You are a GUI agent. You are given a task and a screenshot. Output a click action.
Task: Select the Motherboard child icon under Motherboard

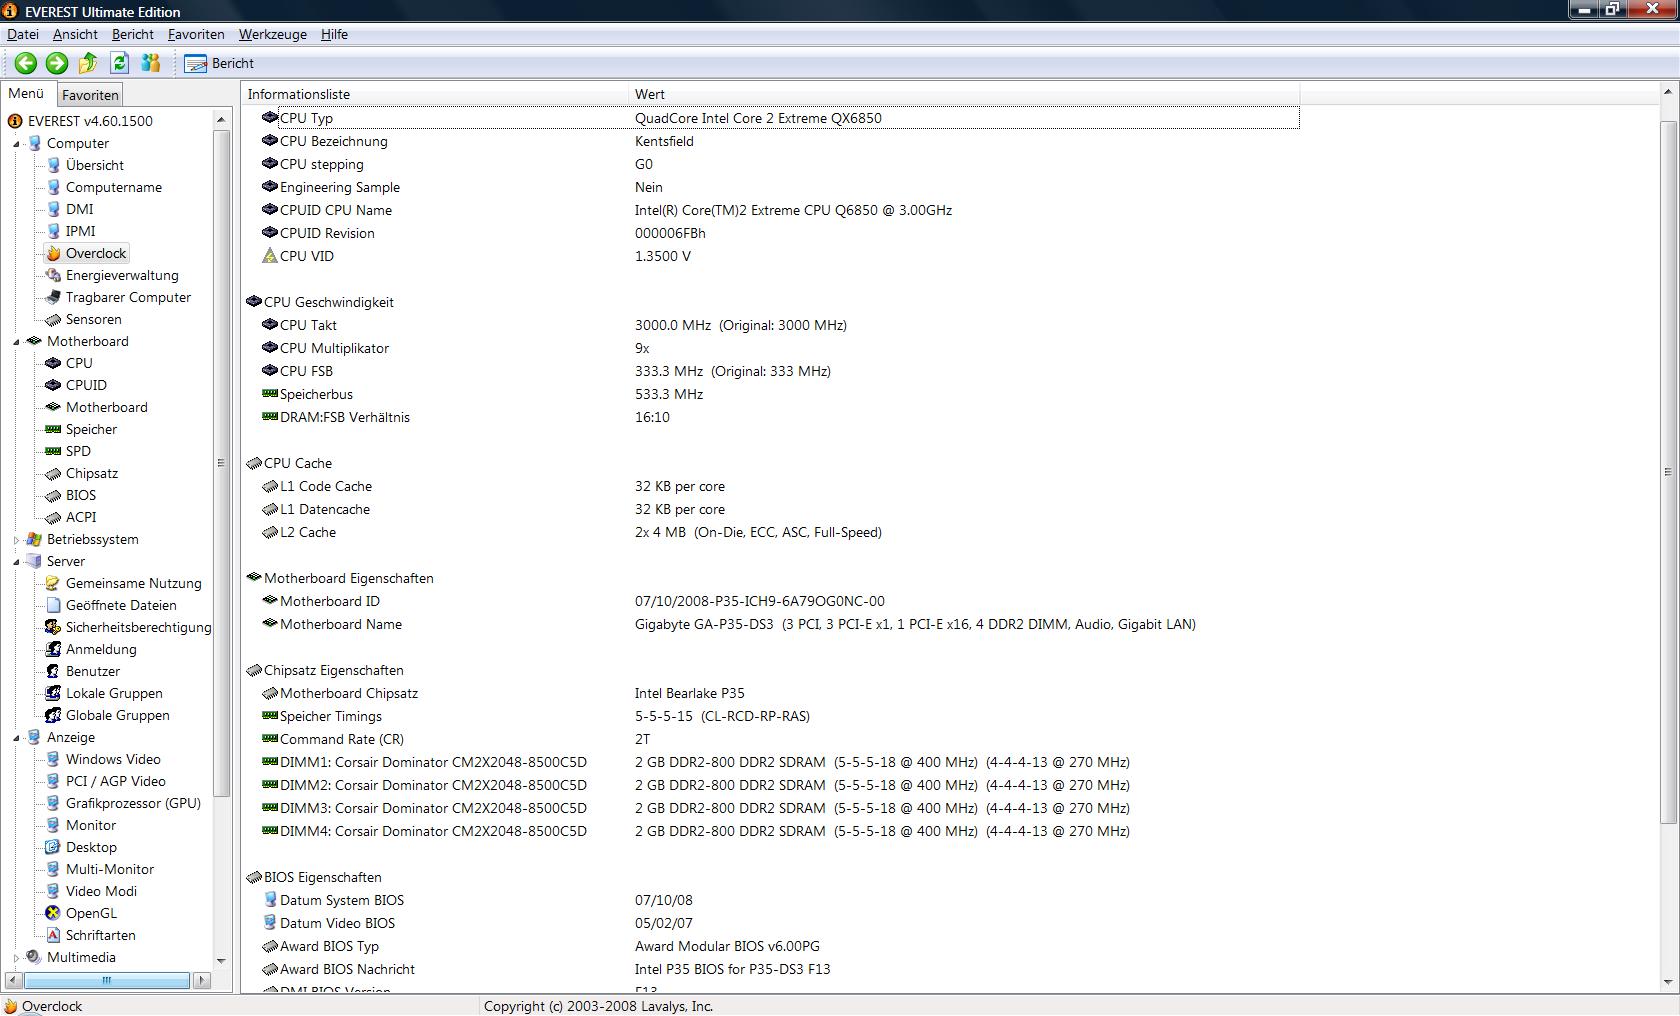54,407
